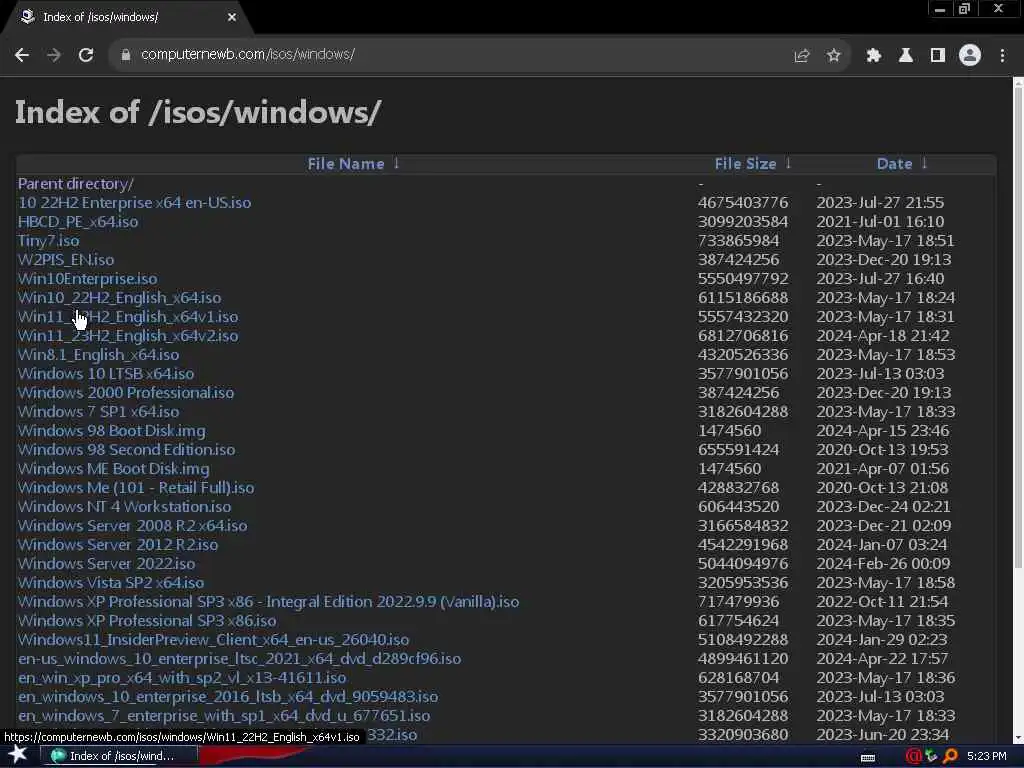Sort listing by Date
Screen dimensions: 1024x768
tap(894, 164)
